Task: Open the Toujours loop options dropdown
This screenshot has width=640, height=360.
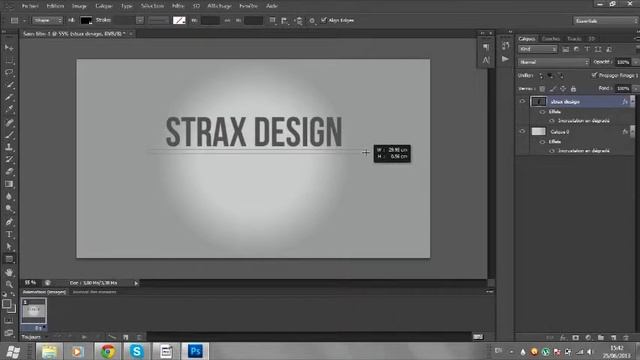Action: click(35, 337)
